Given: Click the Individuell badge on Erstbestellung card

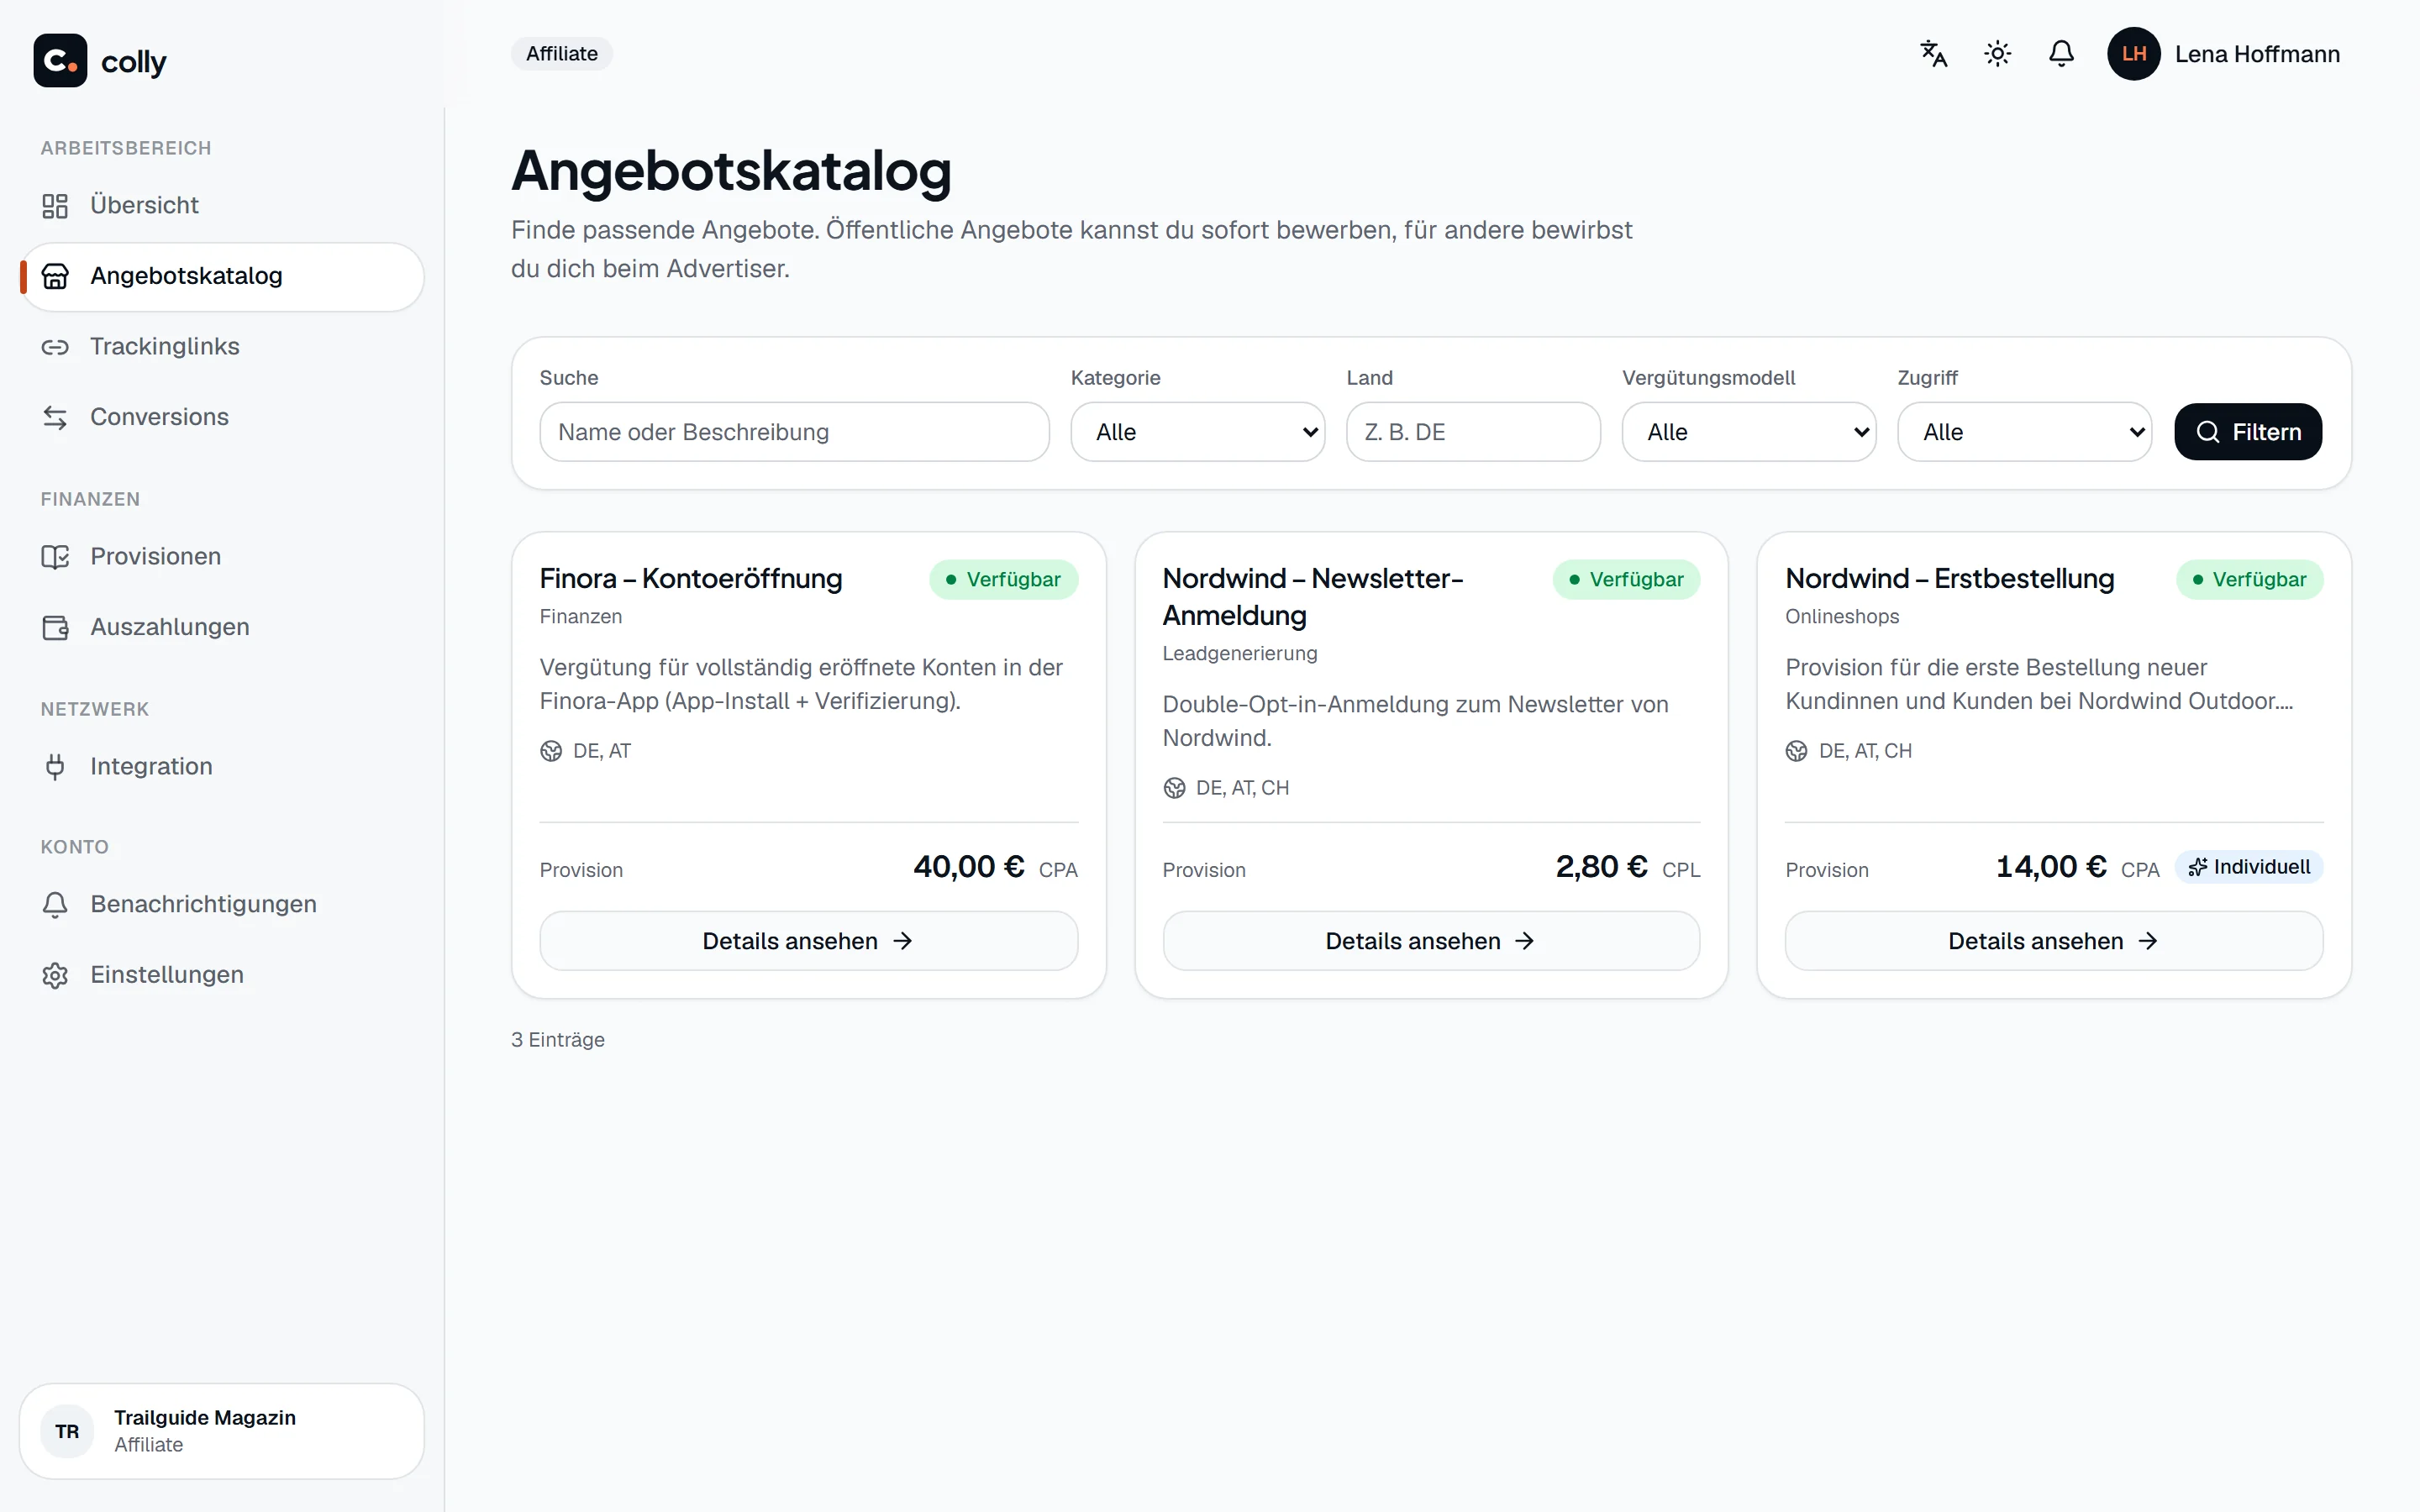Looking at the screenshot, I should (x=2249, y=867).
